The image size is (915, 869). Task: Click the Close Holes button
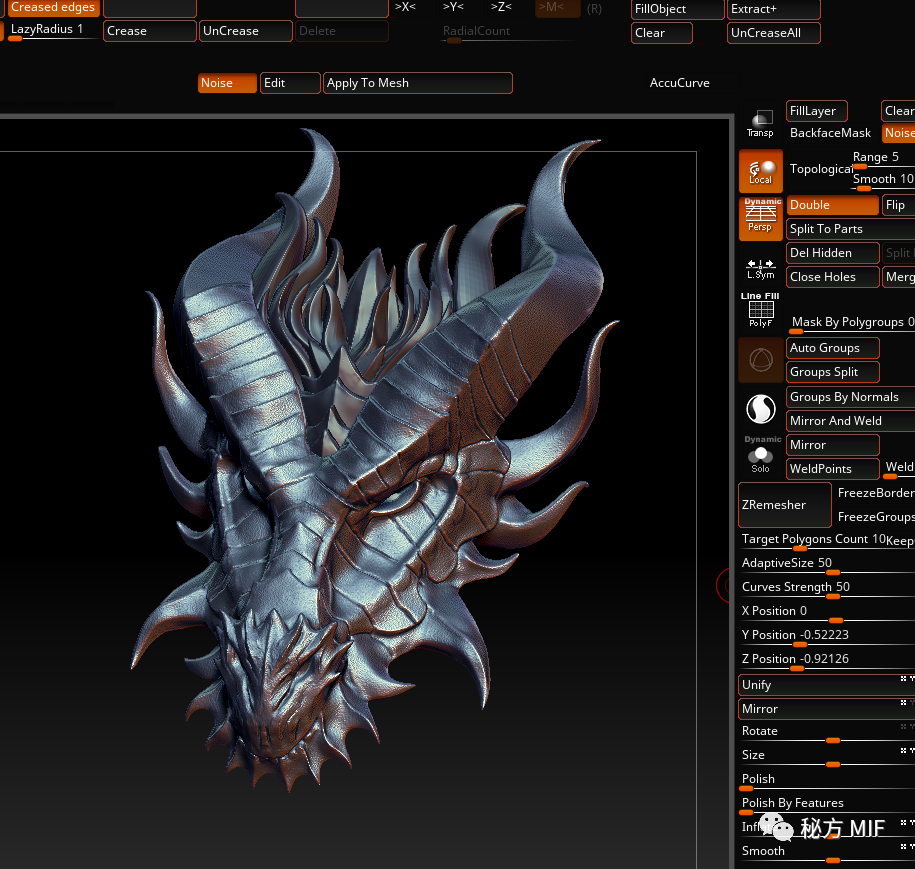(x=832, y=277)
